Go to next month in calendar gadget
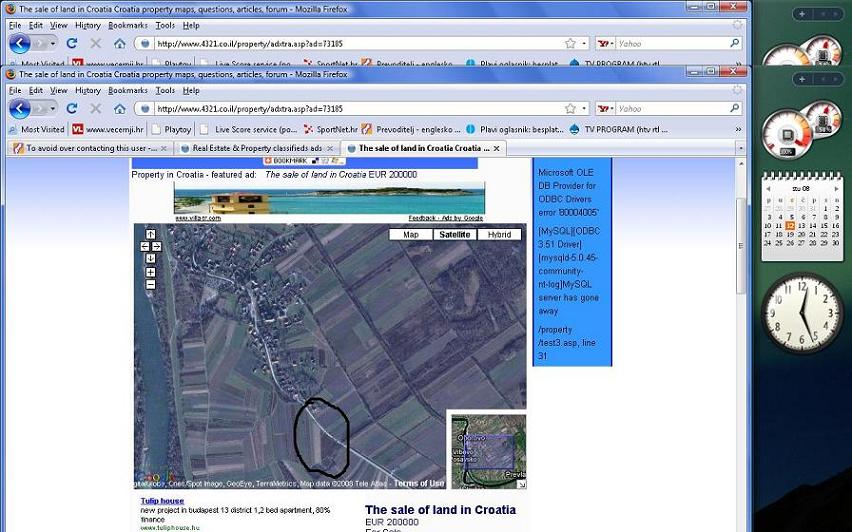This screenshot has height=532, width=852. pos(836,189)
